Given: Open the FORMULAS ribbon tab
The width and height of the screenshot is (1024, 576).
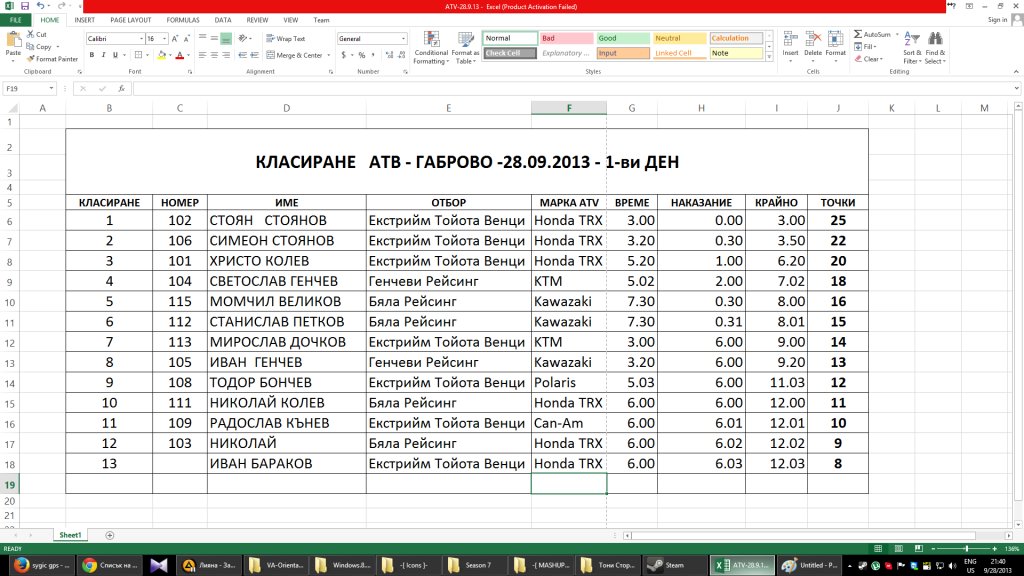Looking at the screenshot, I should (x=183, y=19).
